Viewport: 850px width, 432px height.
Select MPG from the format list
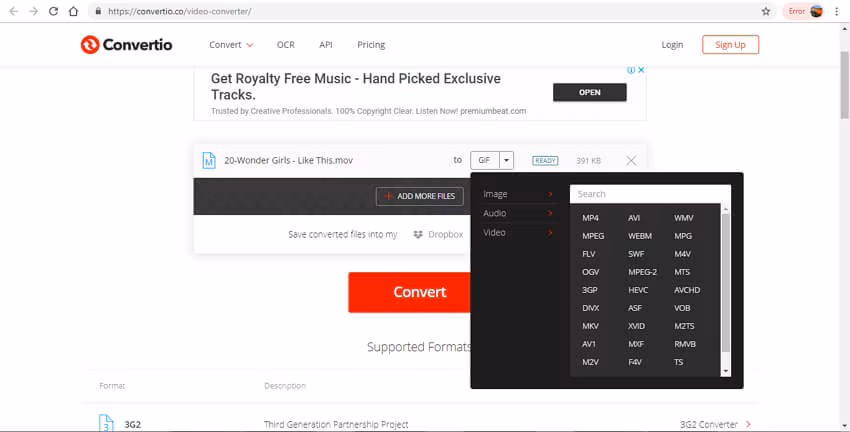click(x=683, y=236)
